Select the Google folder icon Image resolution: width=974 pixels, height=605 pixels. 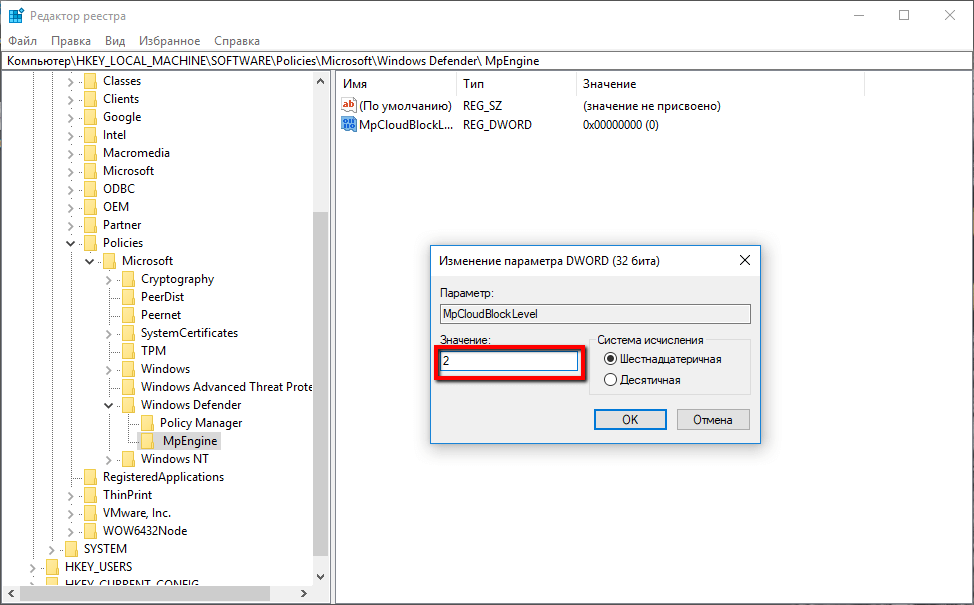click(x=91, y=117)
